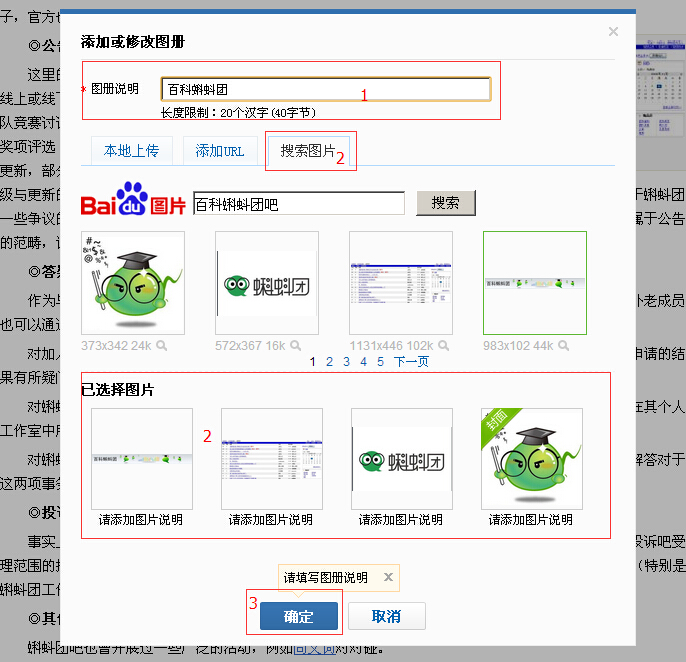686x662 pixels.
Task: Click the Baidu image search input box
Action: (298, 203)
